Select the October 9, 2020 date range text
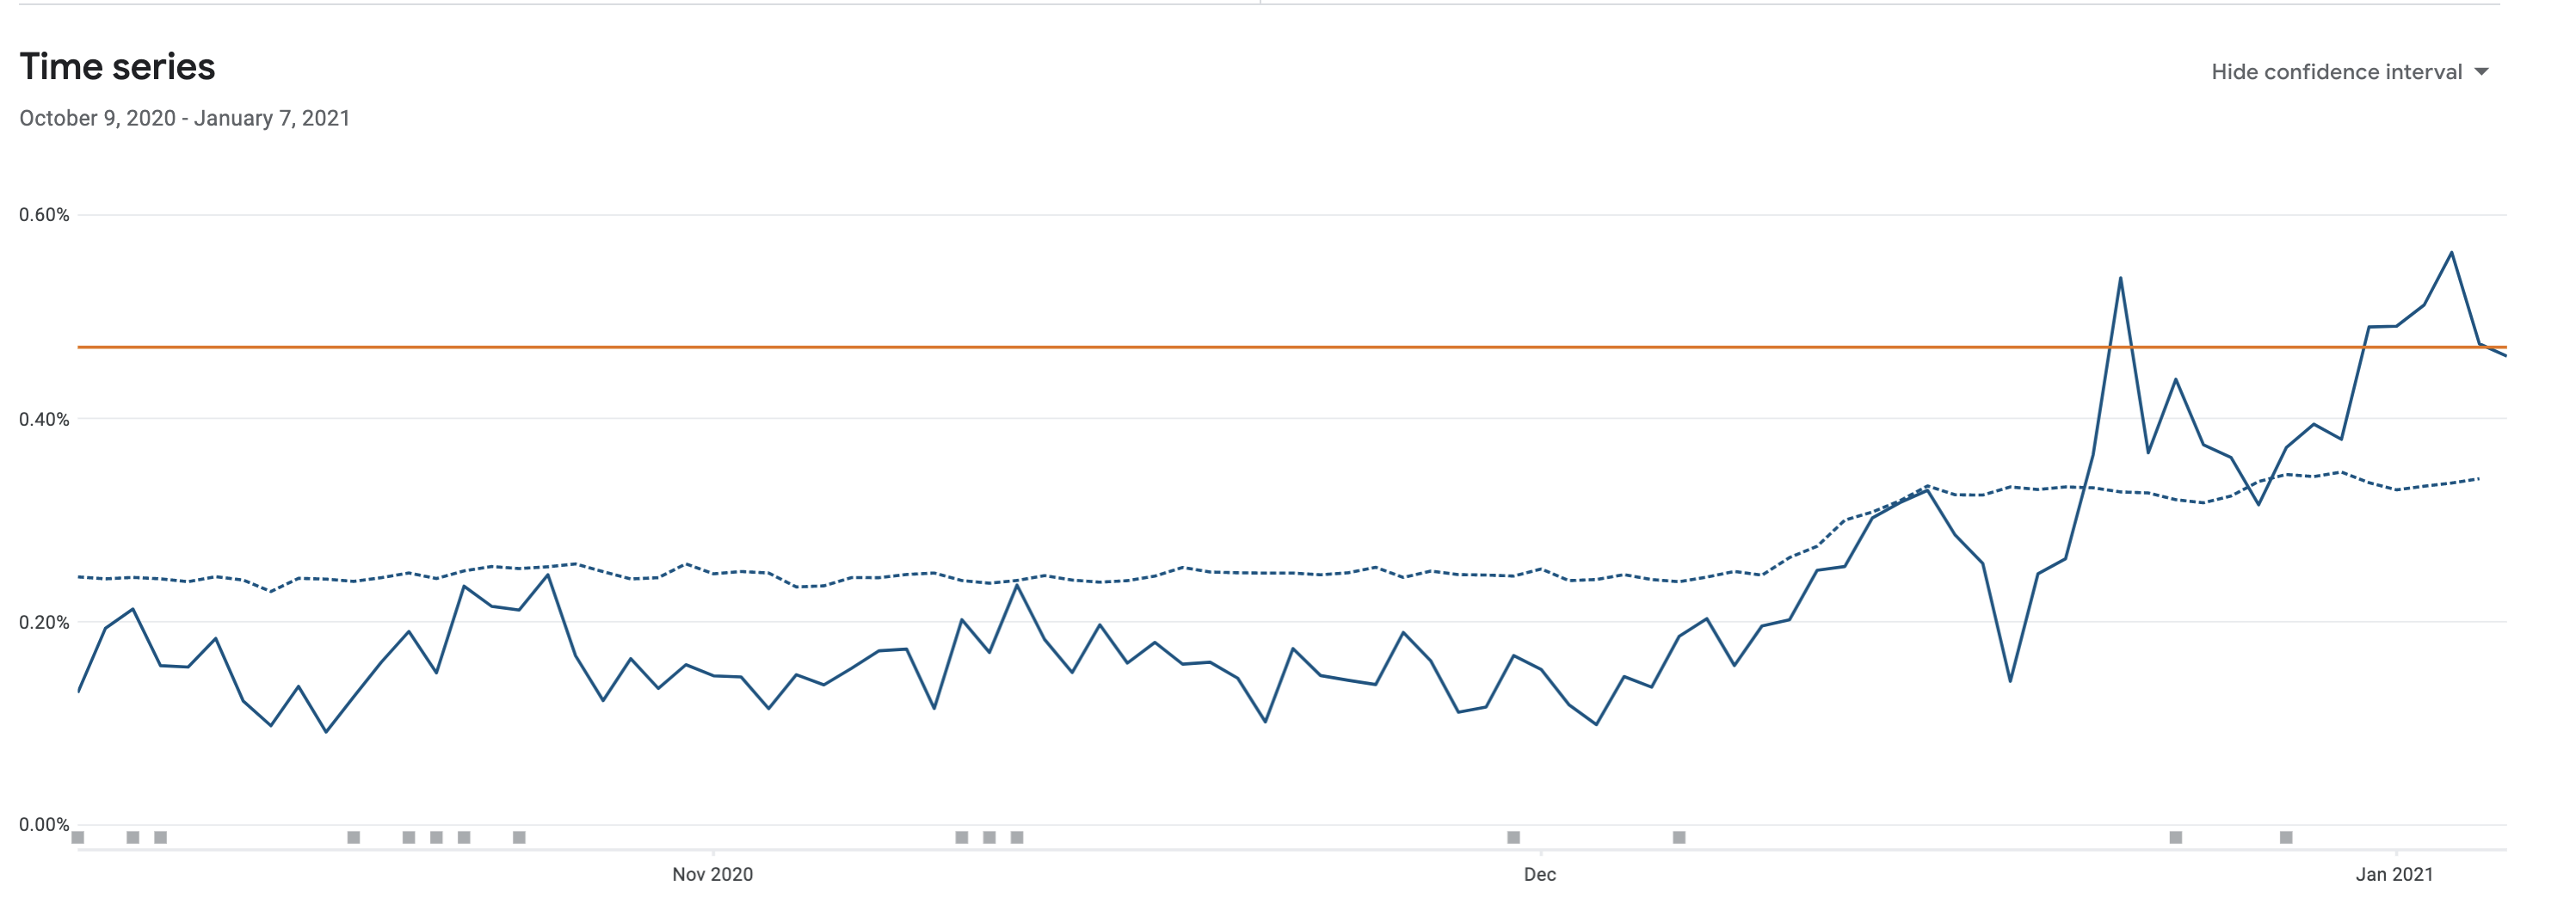The width and height of the screenshot is (2576, 898). [x=184, y=118]
